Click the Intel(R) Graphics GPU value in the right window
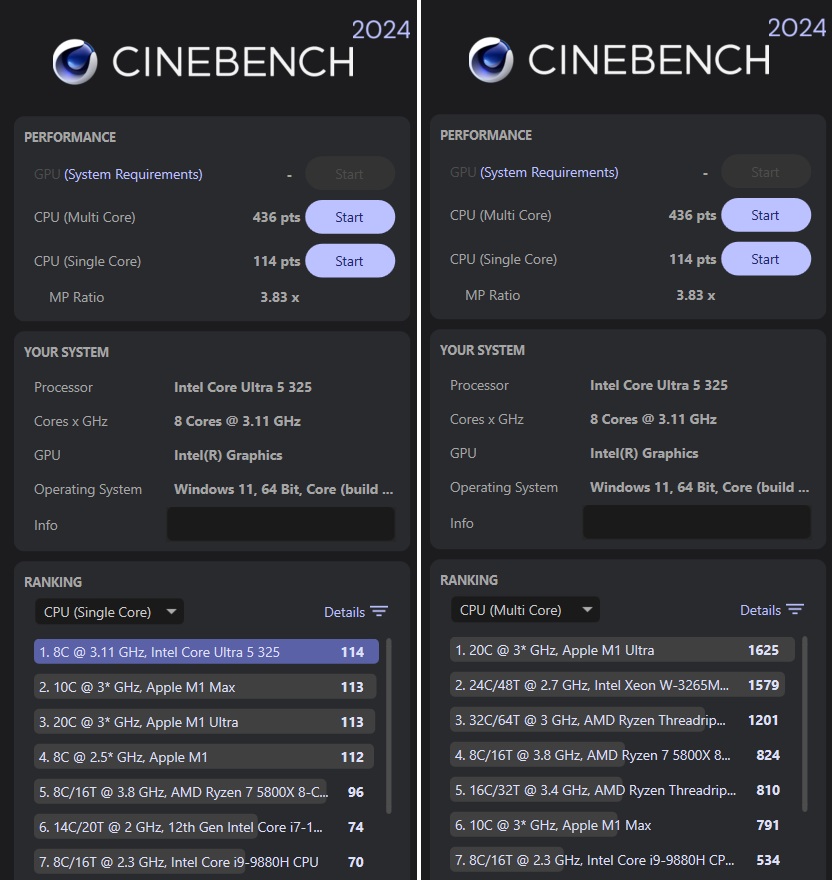832x880 pixels. (x=644, y=453)
